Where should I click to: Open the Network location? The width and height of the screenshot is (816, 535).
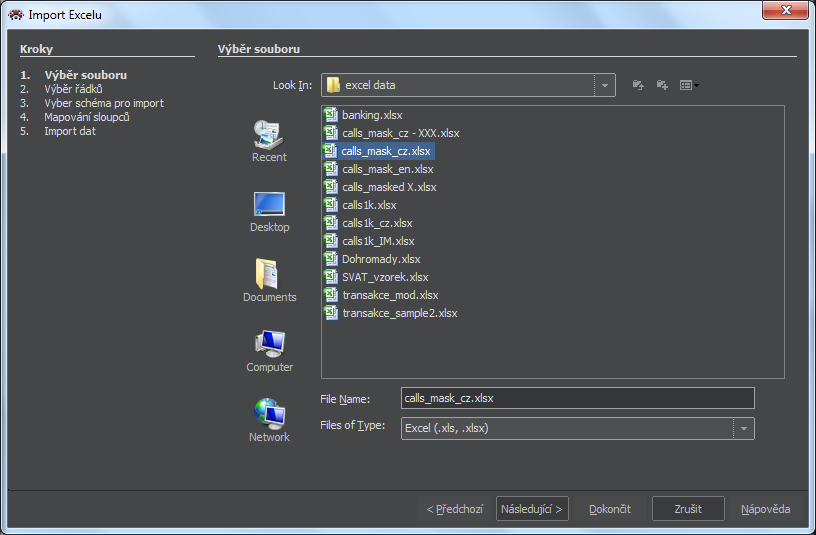[x=269, y=421]
